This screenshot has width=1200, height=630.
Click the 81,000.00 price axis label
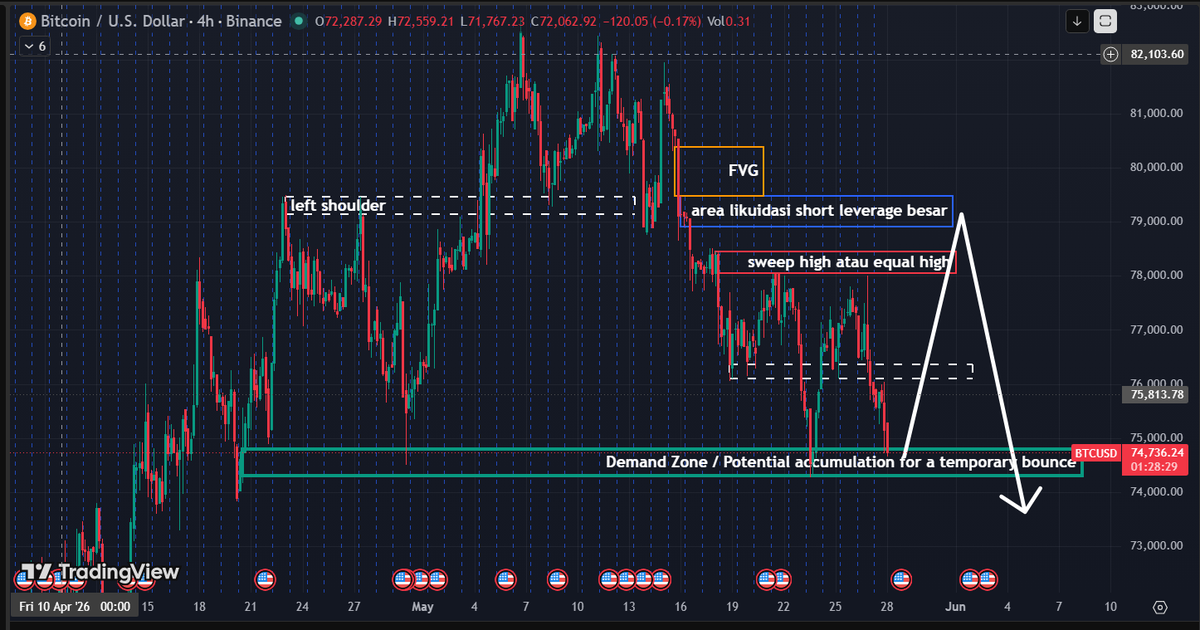(x=1156, y=113)
